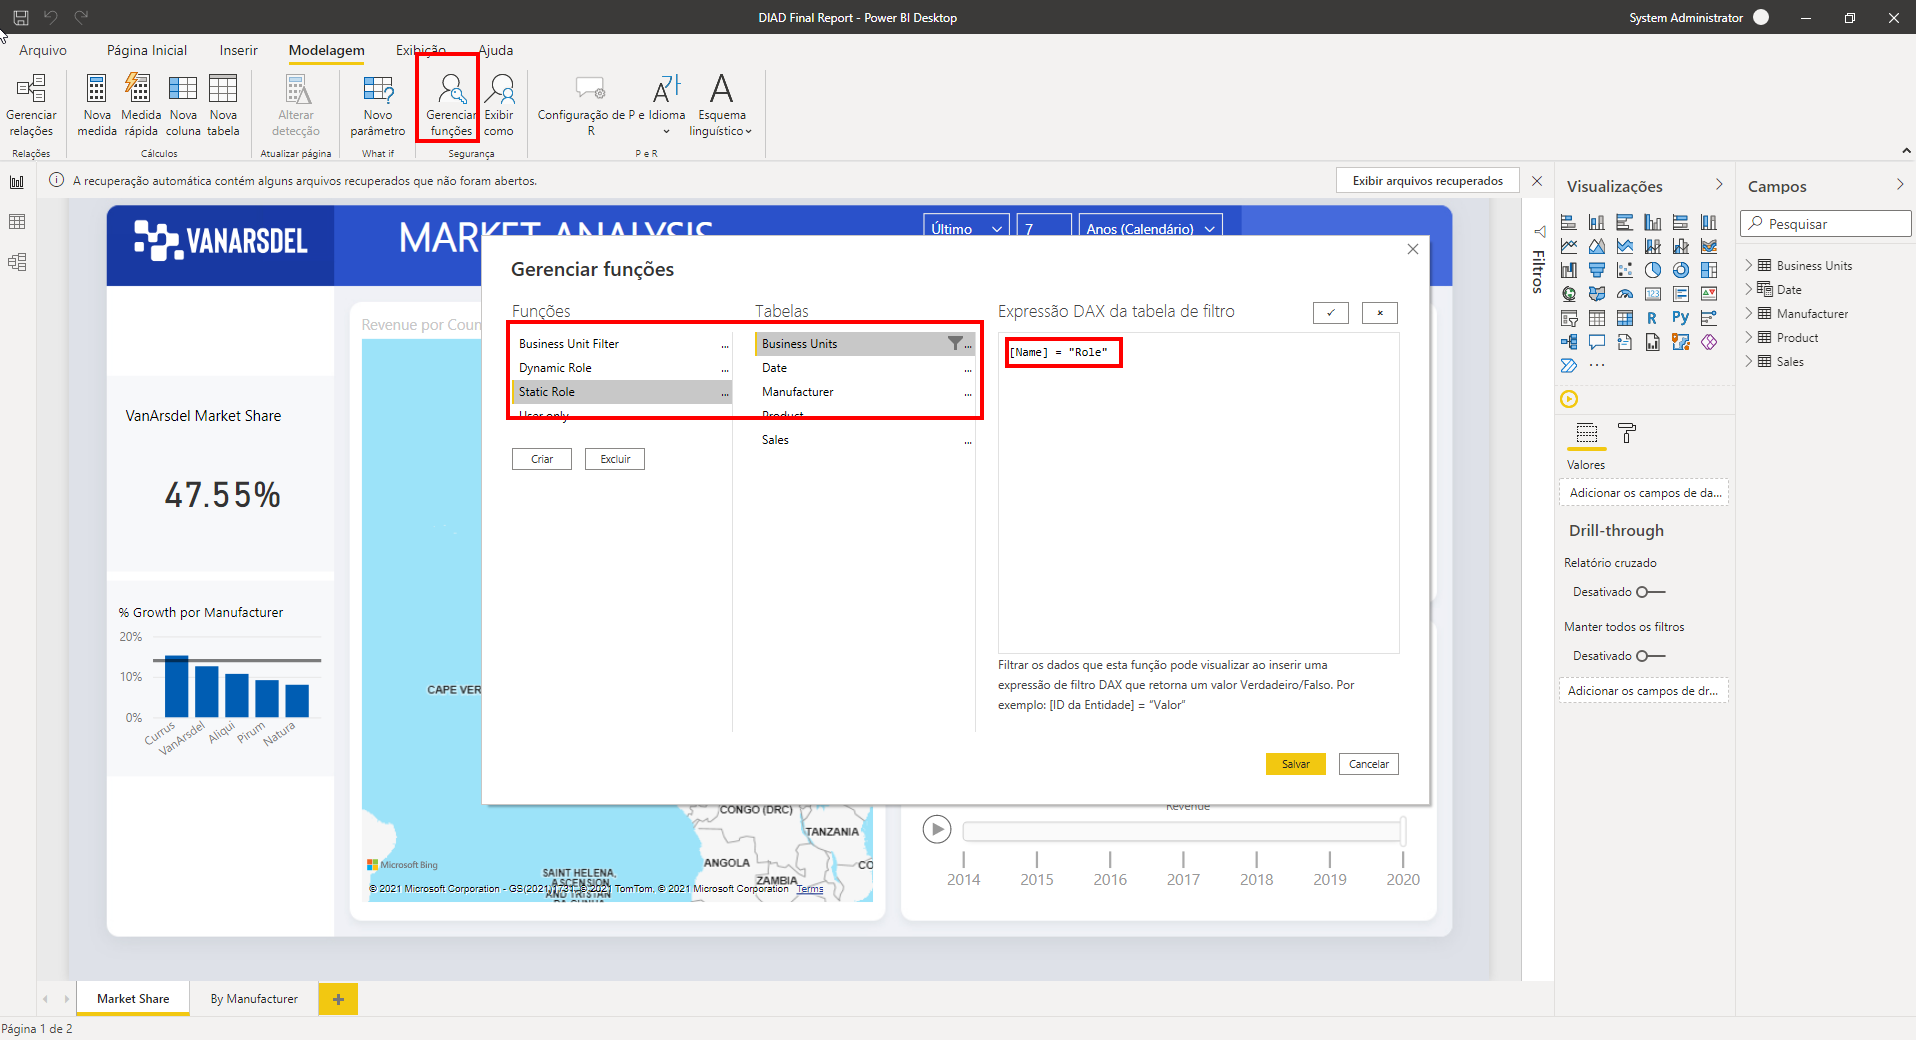
Task: Select the card (123) visualization
Action: pos(1653,294)
